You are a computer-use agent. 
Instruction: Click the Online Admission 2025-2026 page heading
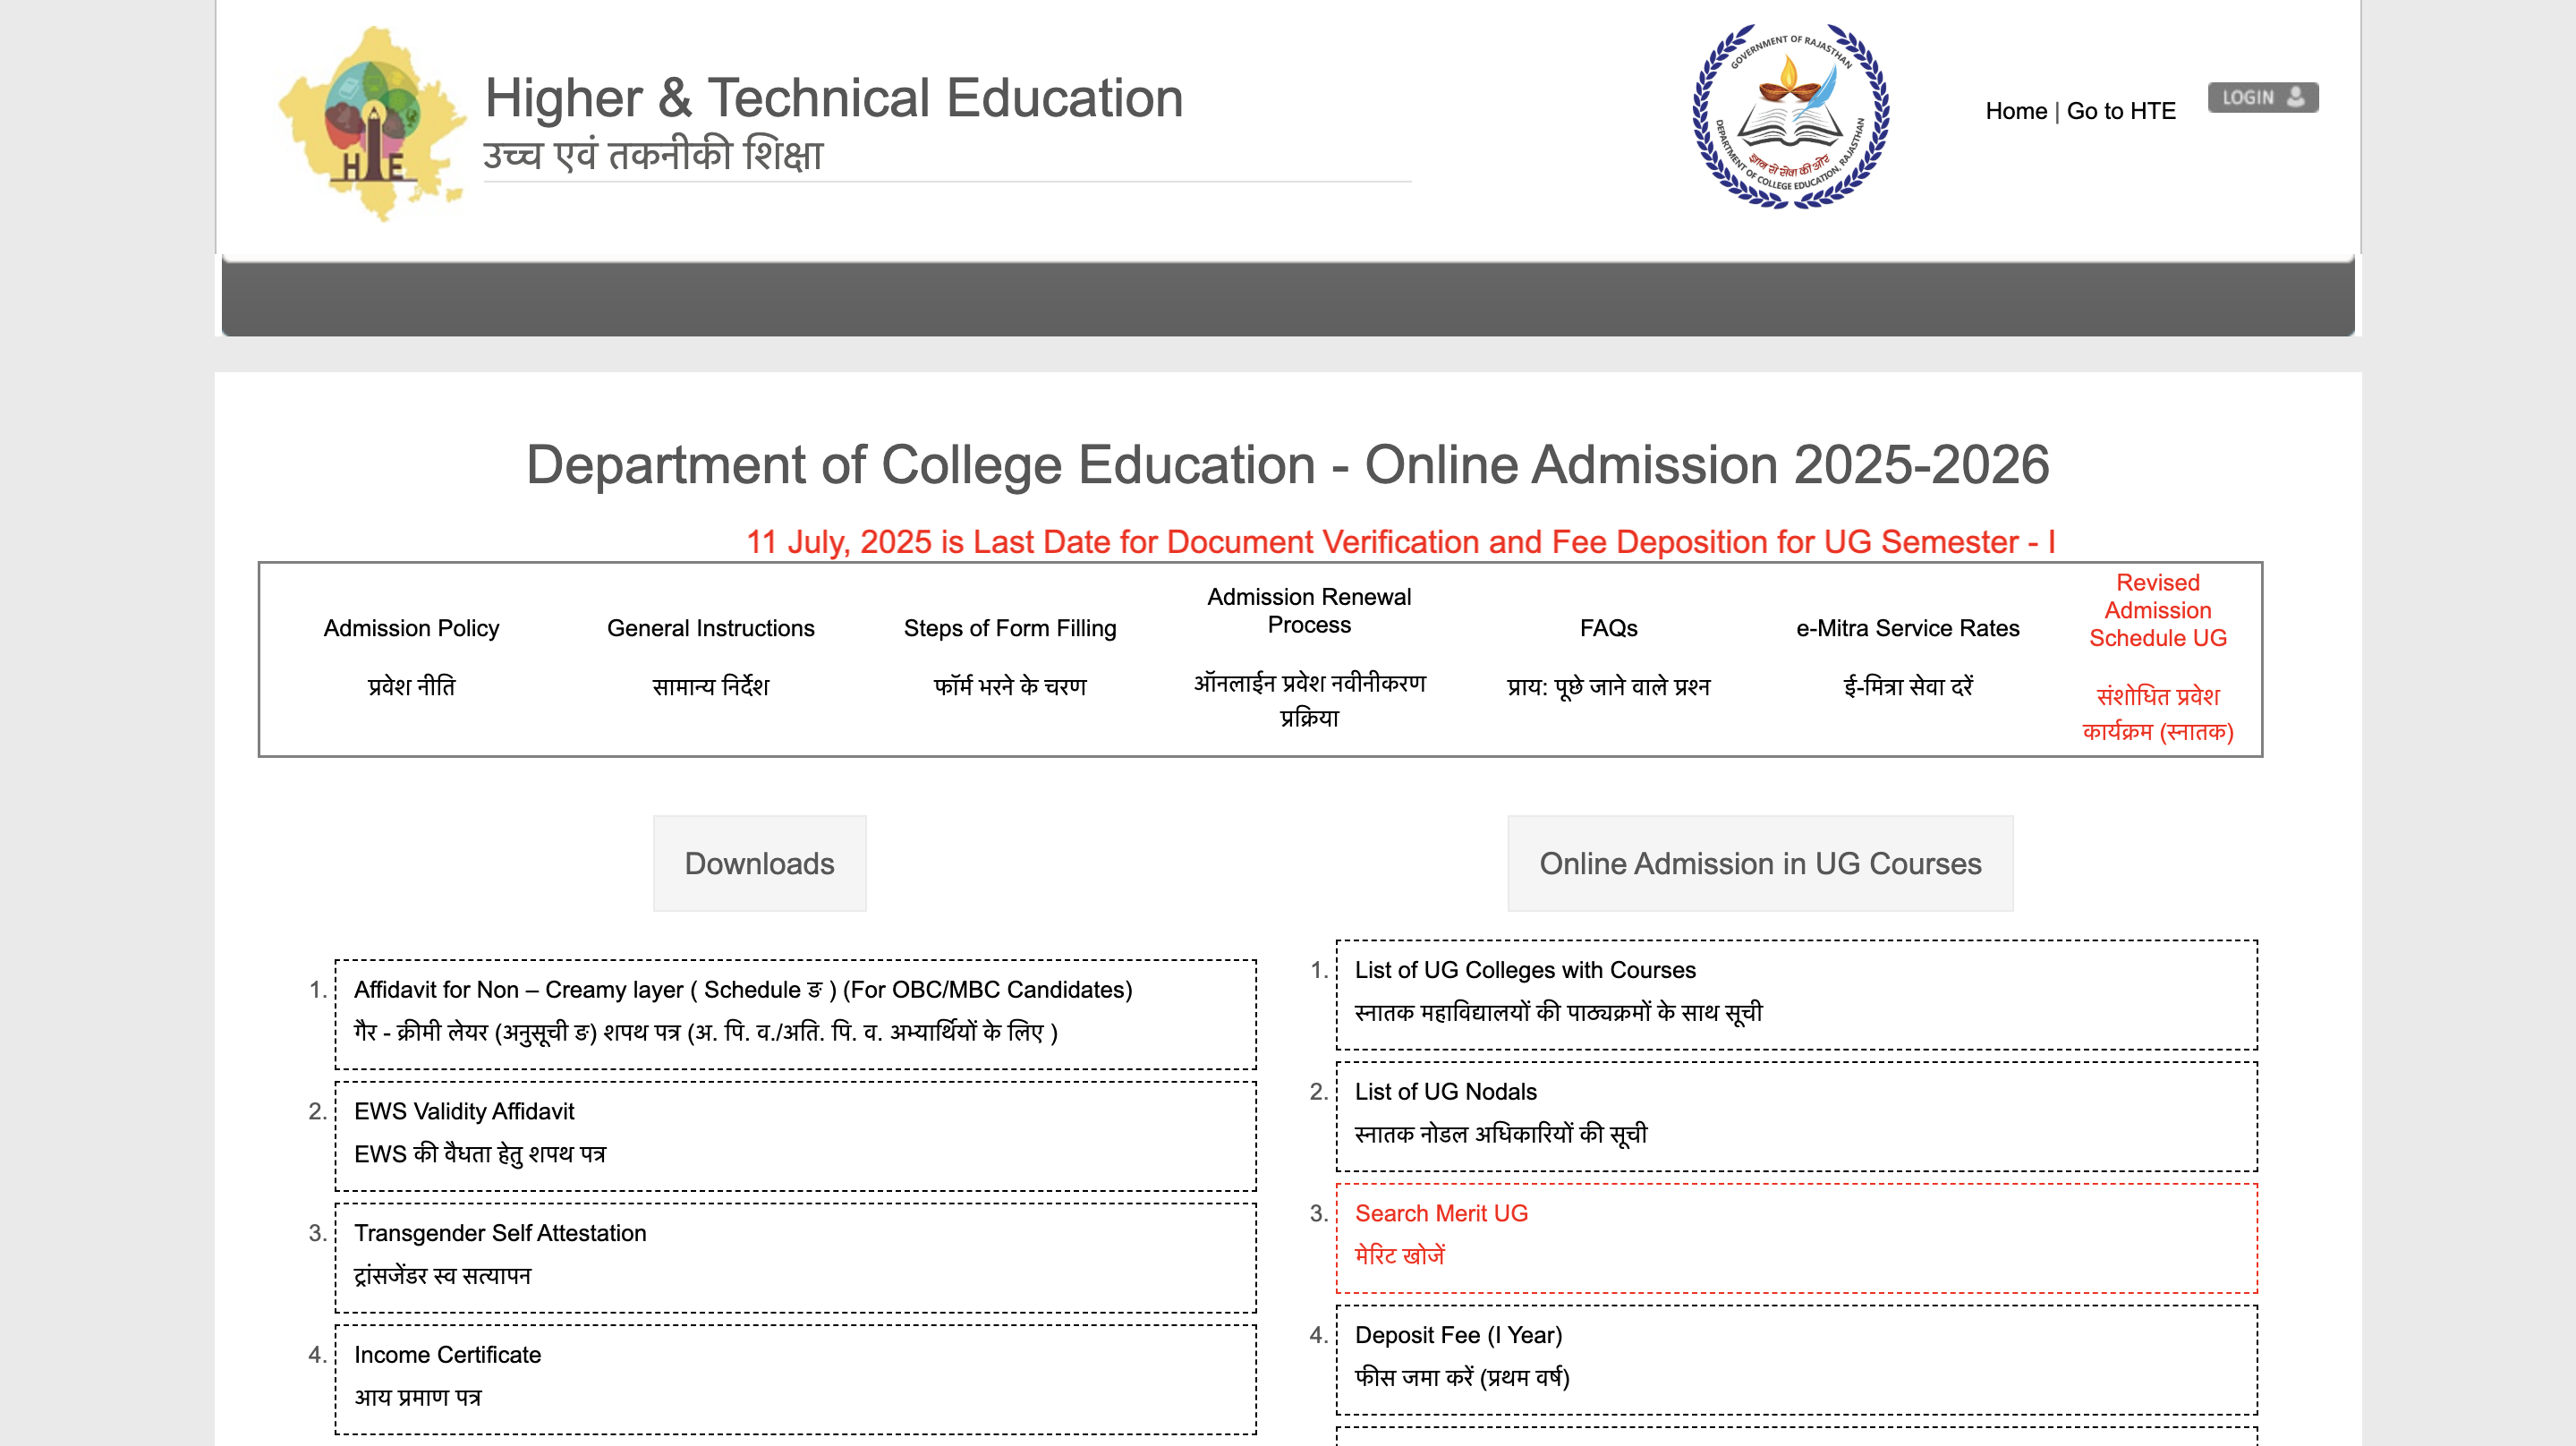pyautogui.click(x=1288, y=465)
